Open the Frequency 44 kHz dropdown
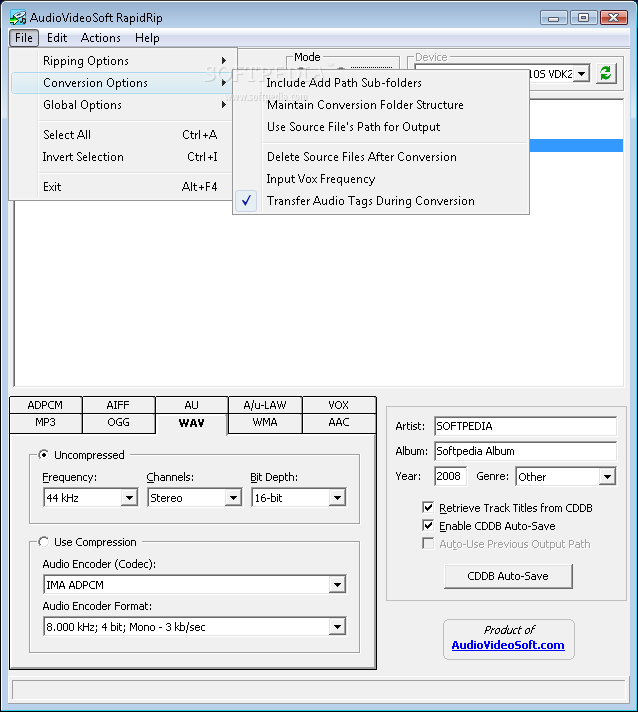The image size is (638, 712). [x=129, y=498]
